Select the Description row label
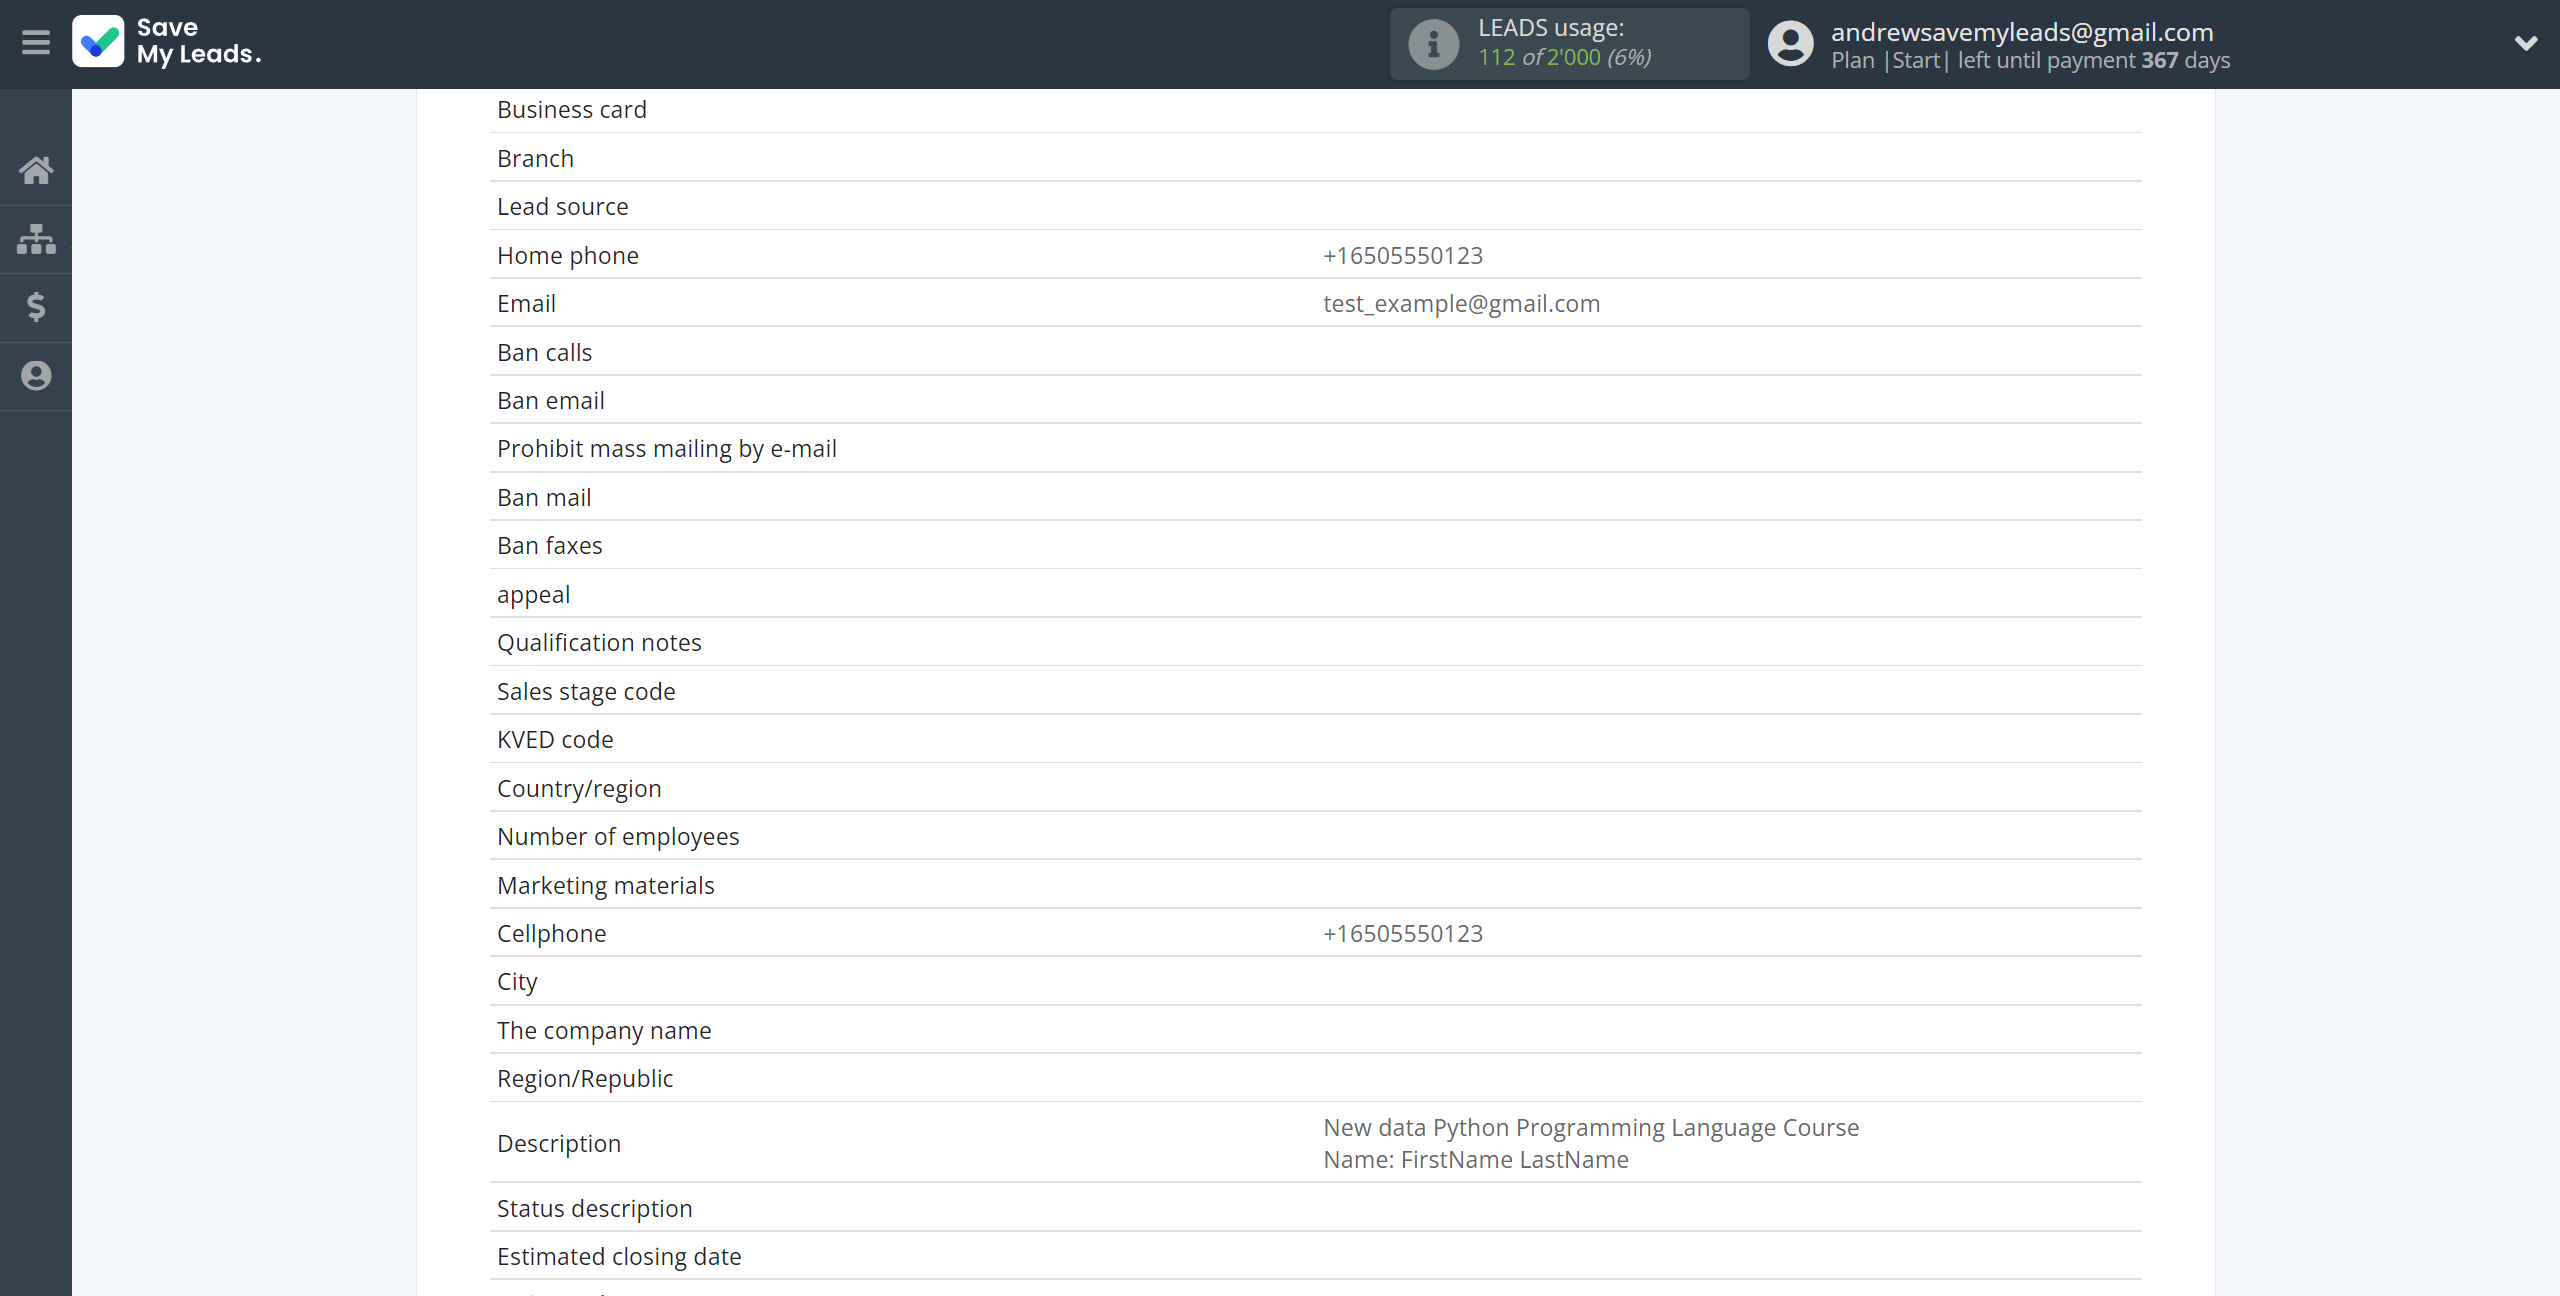 (559, 1143)
